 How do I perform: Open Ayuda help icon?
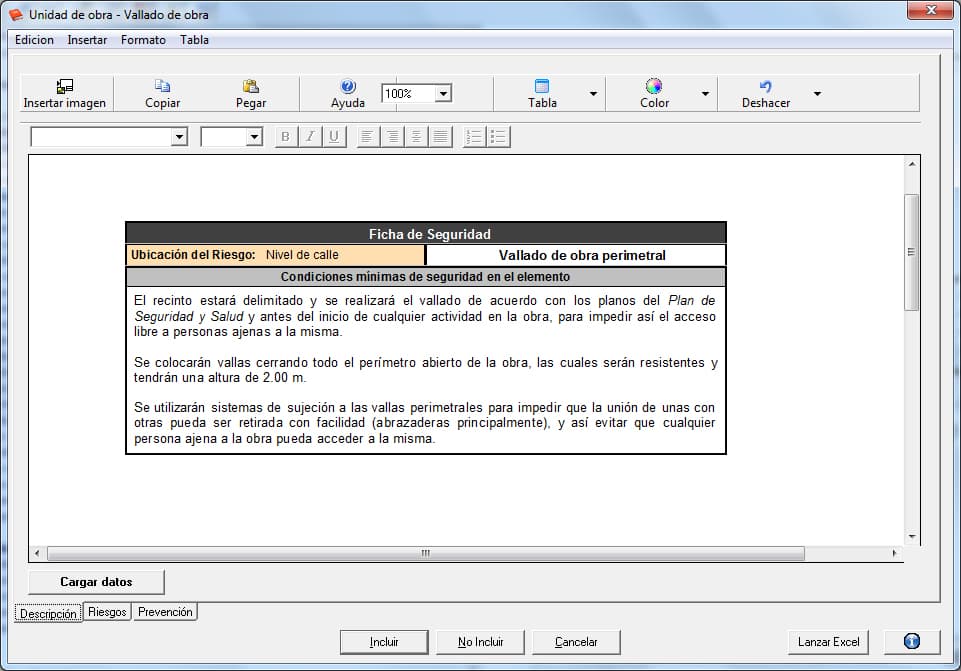[x=348, y=86]
